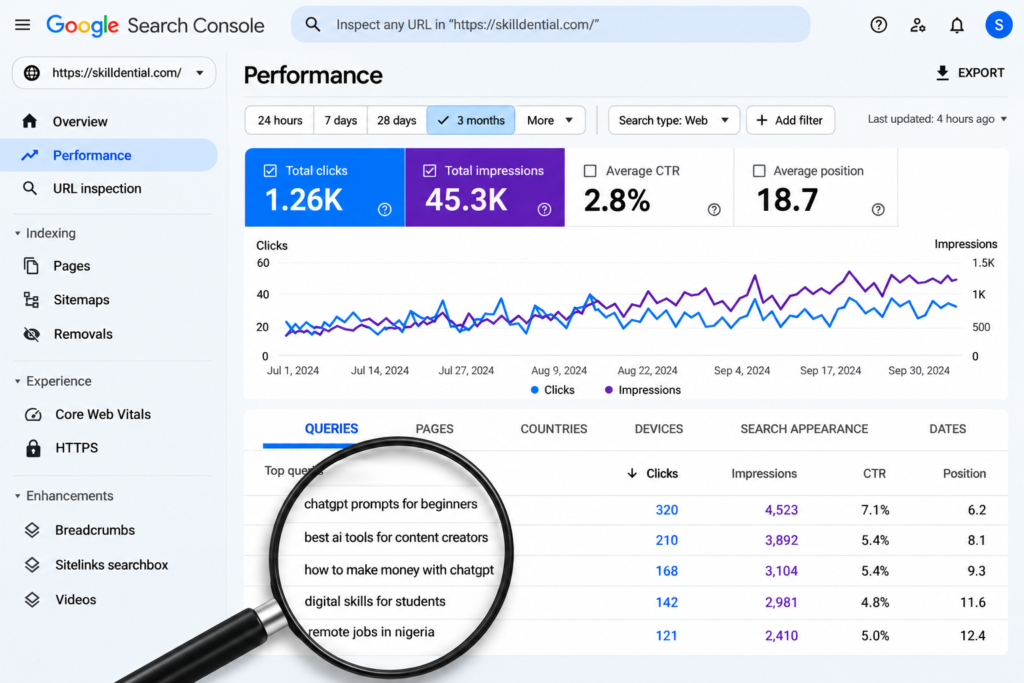The height and width of the screenshot is (683, 1024).
Task: Open the help question mark icon
Action: [878, 25]
